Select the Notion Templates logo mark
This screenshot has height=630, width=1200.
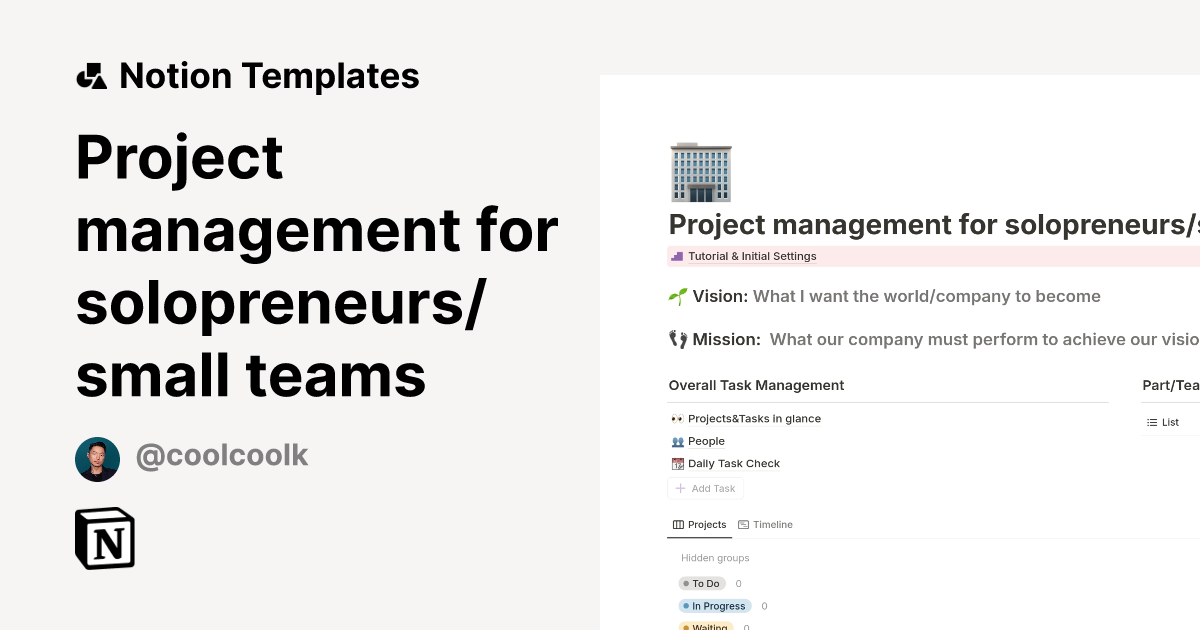[x=91, y=75]
